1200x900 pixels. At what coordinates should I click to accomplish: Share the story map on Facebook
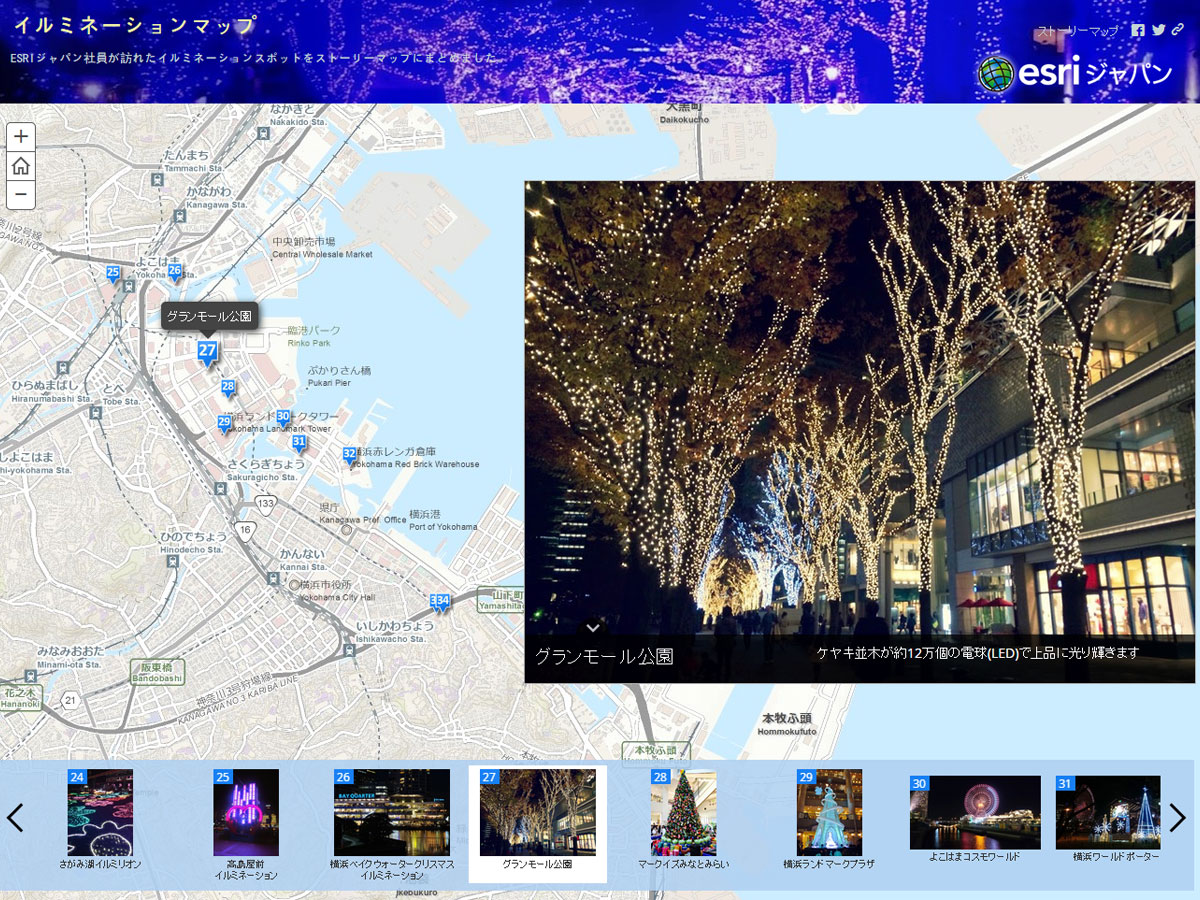pos(1138,30)
